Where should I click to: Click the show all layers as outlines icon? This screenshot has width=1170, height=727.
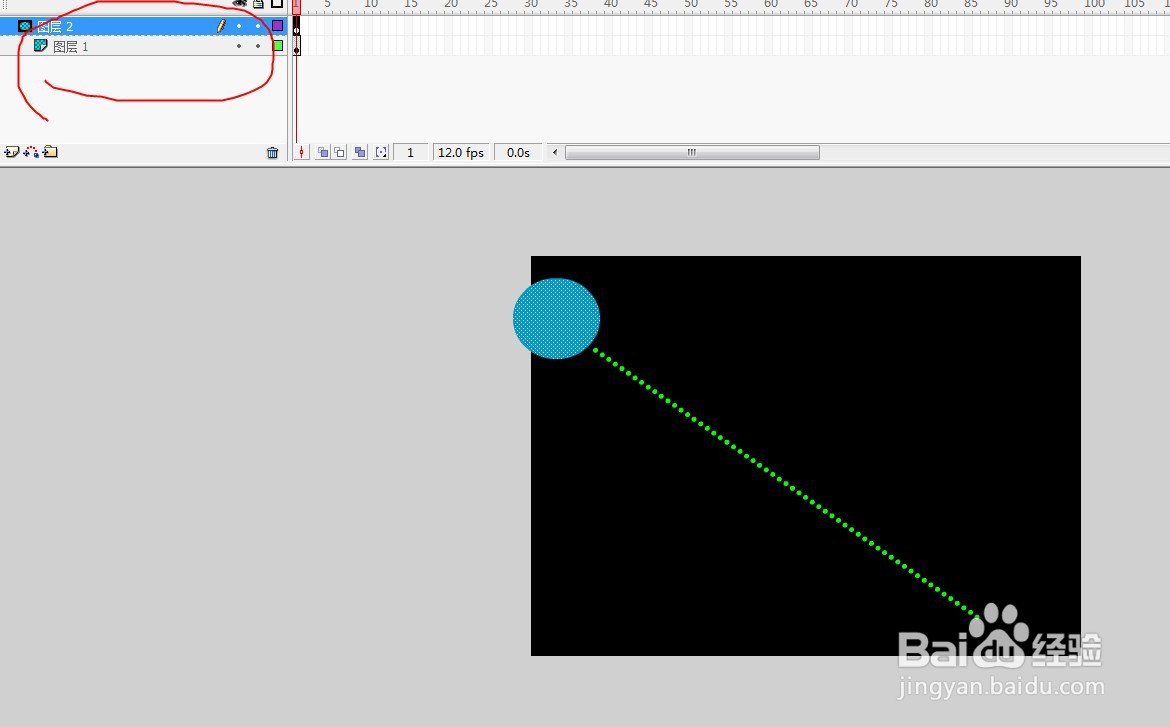(x=277, y=4)
